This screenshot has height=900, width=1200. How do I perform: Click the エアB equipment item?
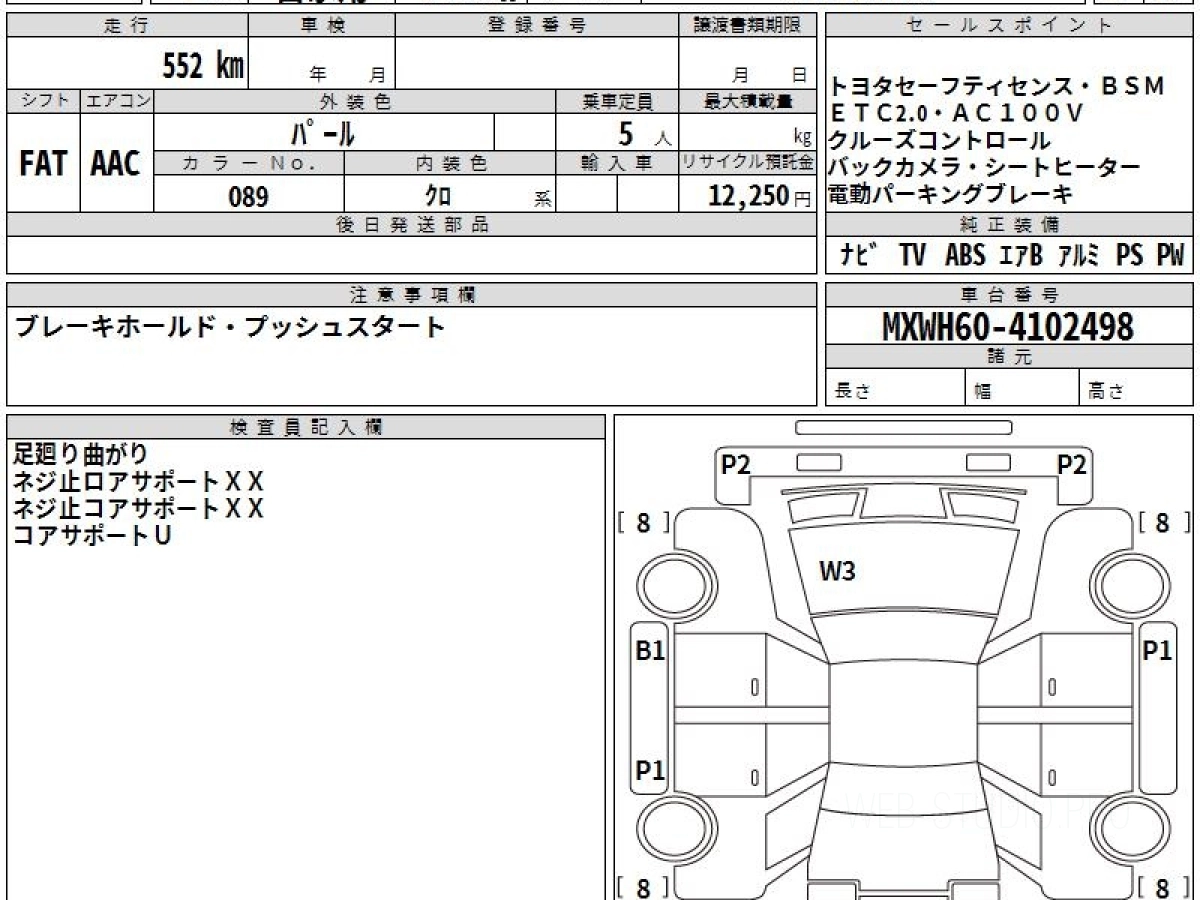1020,256
